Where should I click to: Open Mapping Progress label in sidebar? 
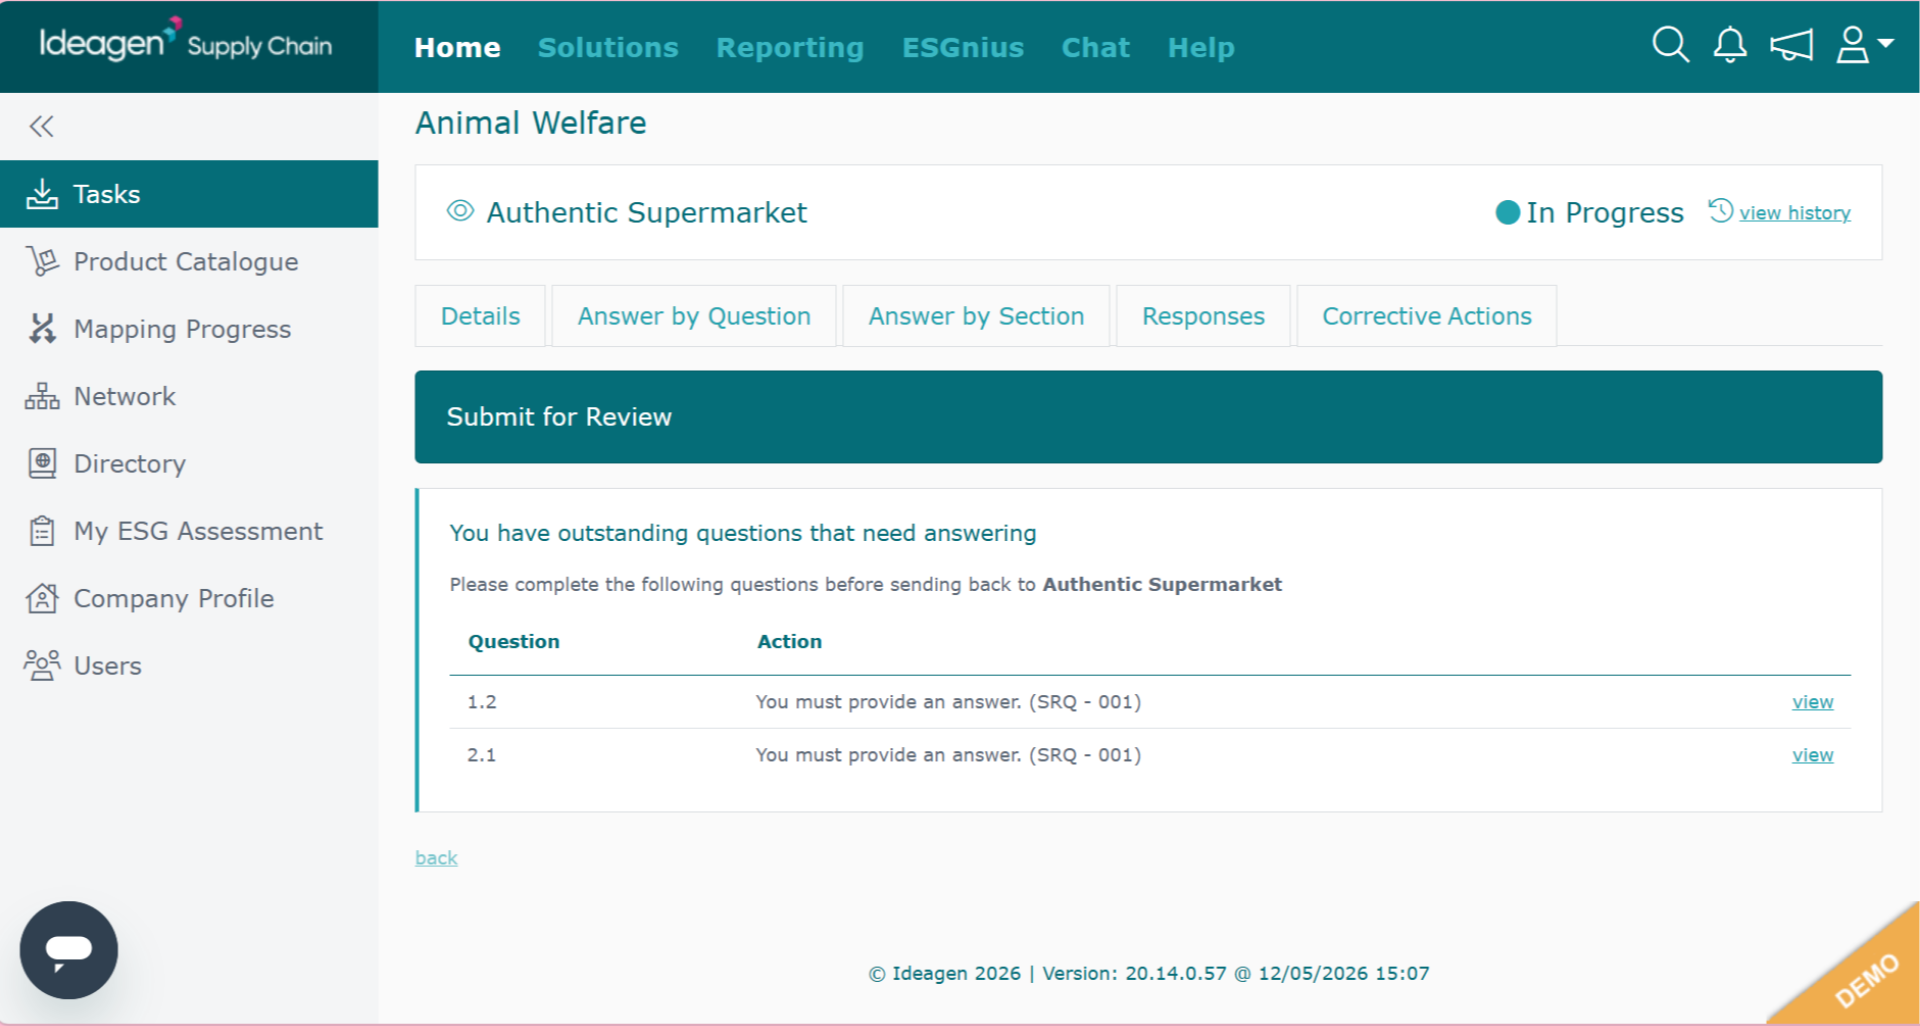pyautogui.click(x=182, y=329)
